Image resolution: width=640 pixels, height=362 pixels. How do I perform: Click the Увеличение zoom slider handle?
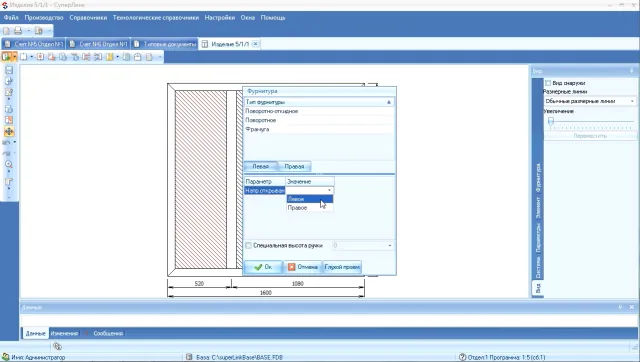[551, 121]
